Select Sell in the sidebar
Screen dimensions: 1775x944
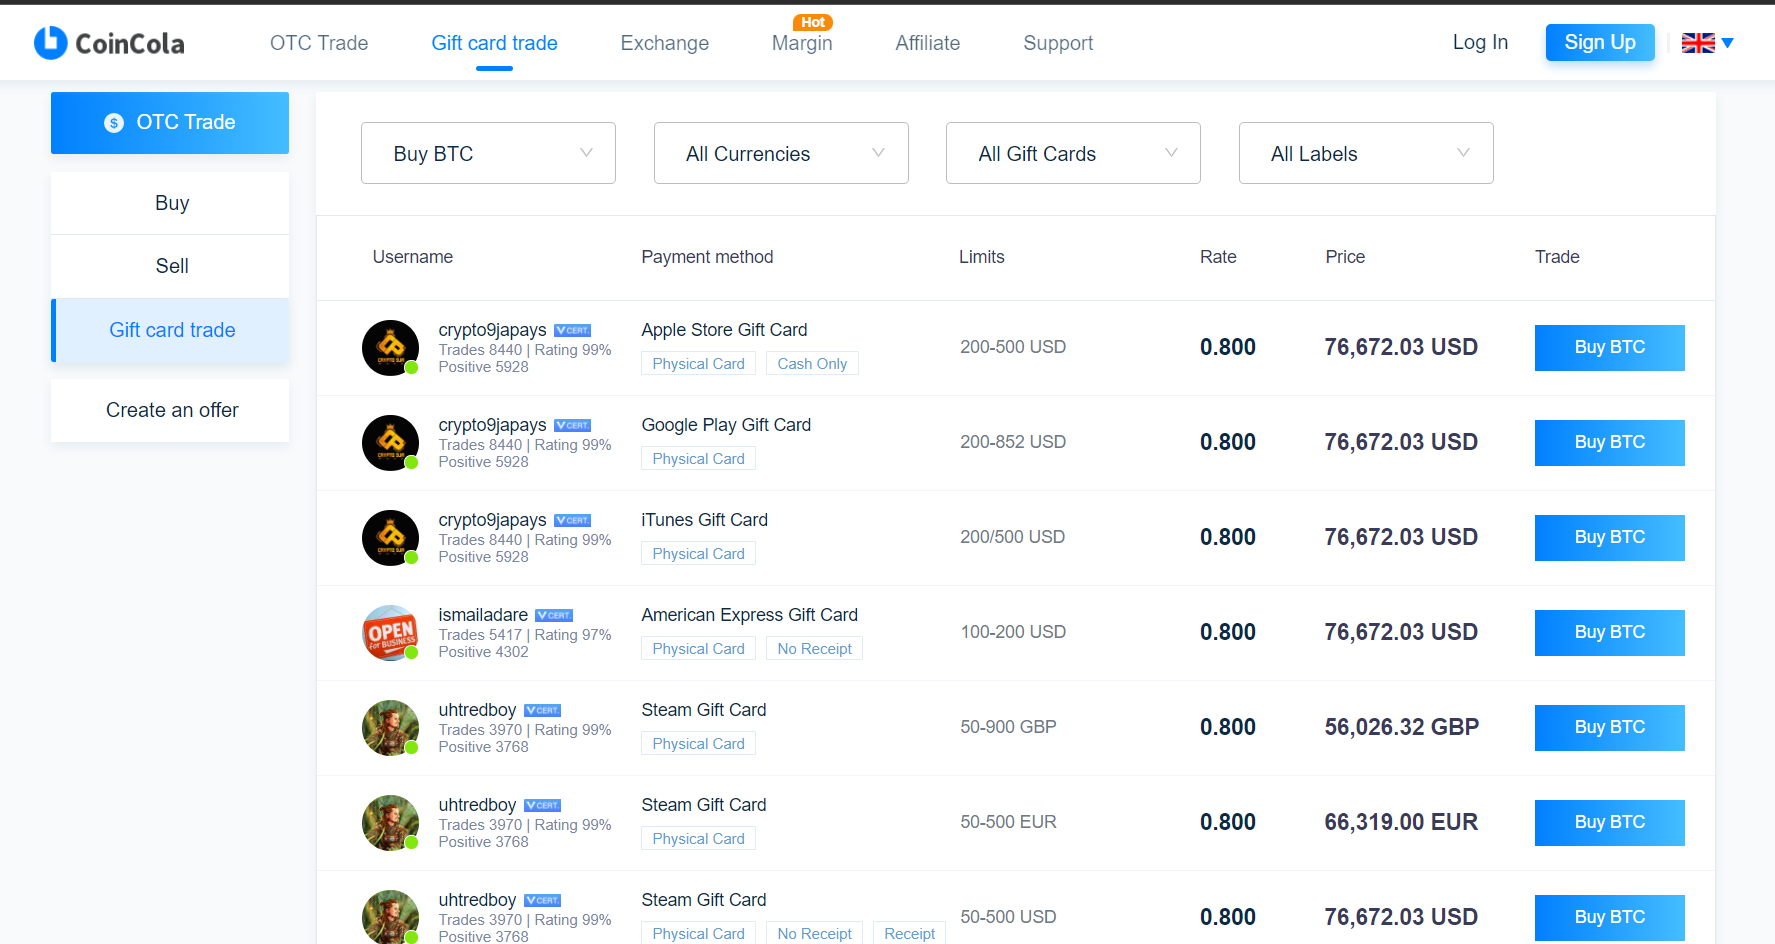[170, 266]
